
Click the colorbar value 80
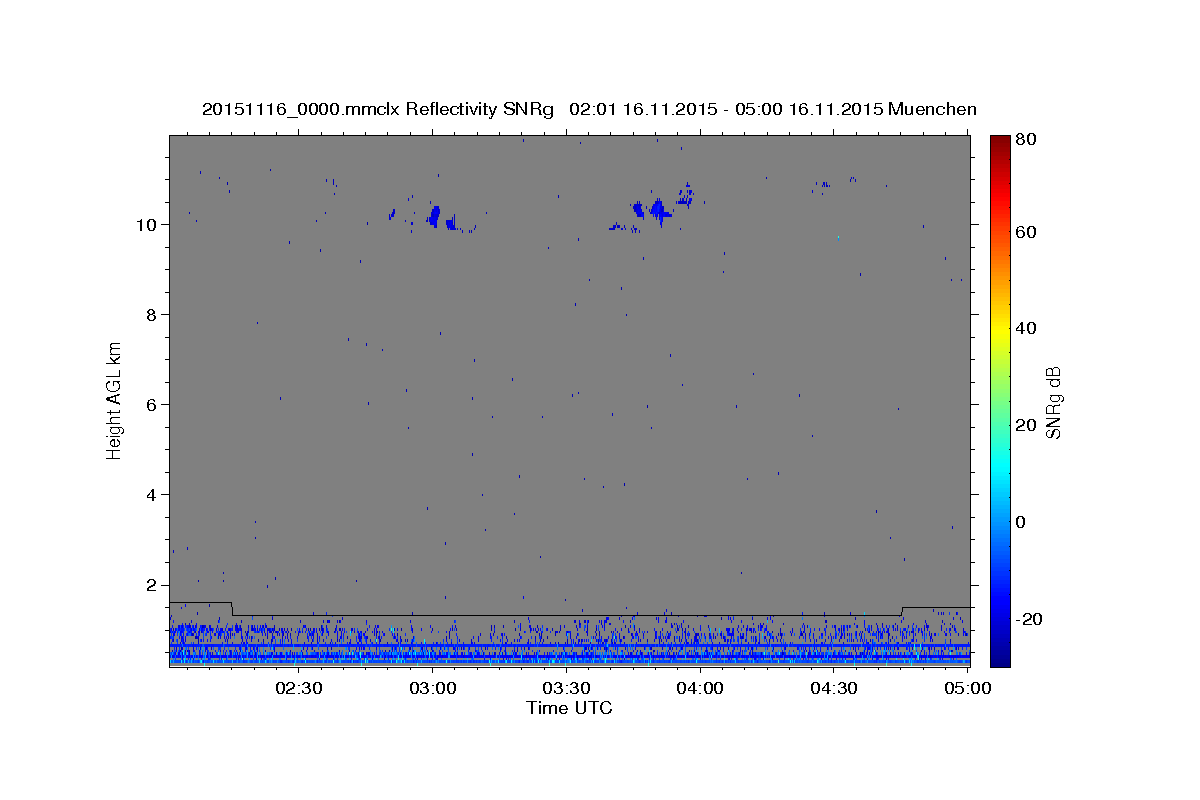(1027, 139)
